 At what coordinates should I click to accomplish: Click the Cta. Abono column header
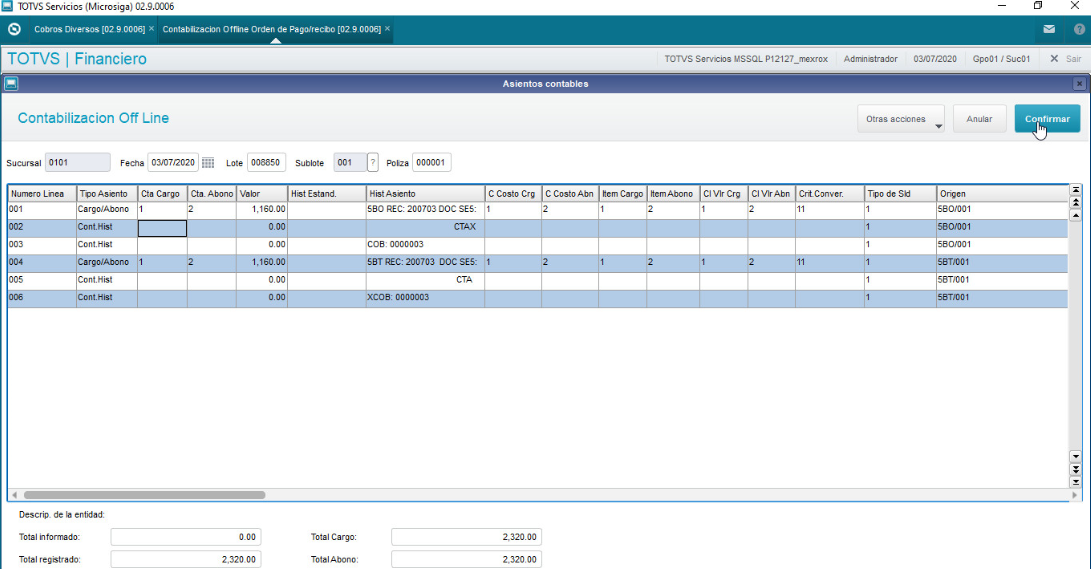(x=212, y=194)
